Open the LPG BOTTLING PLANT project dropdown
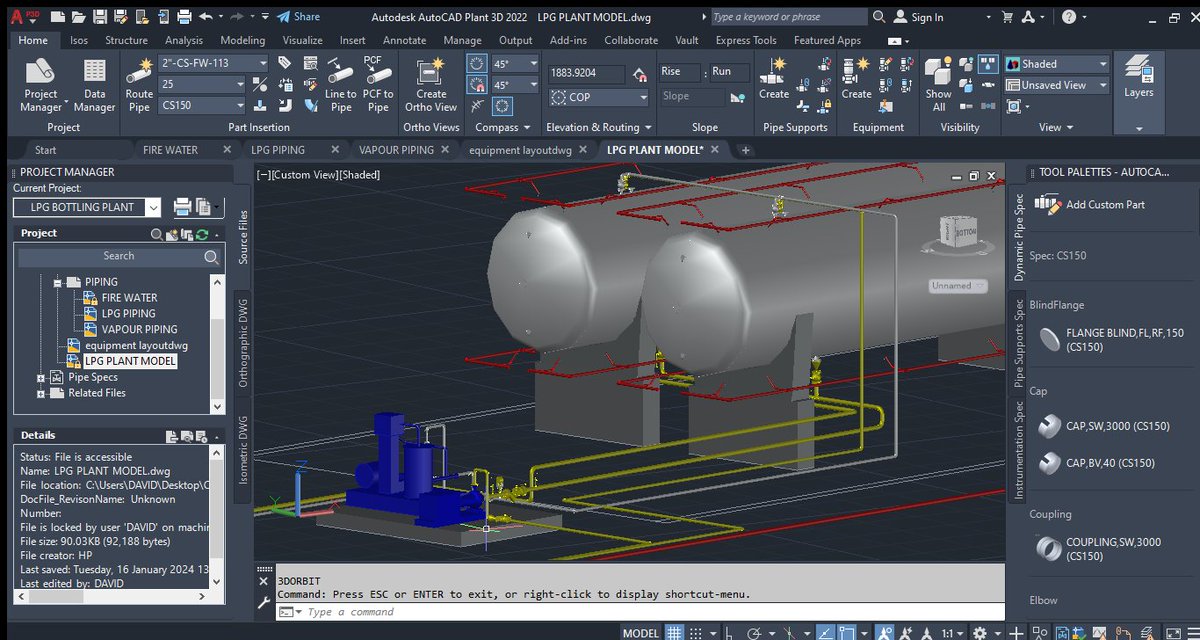This screenshot has height=640, width=1200. 87,207
